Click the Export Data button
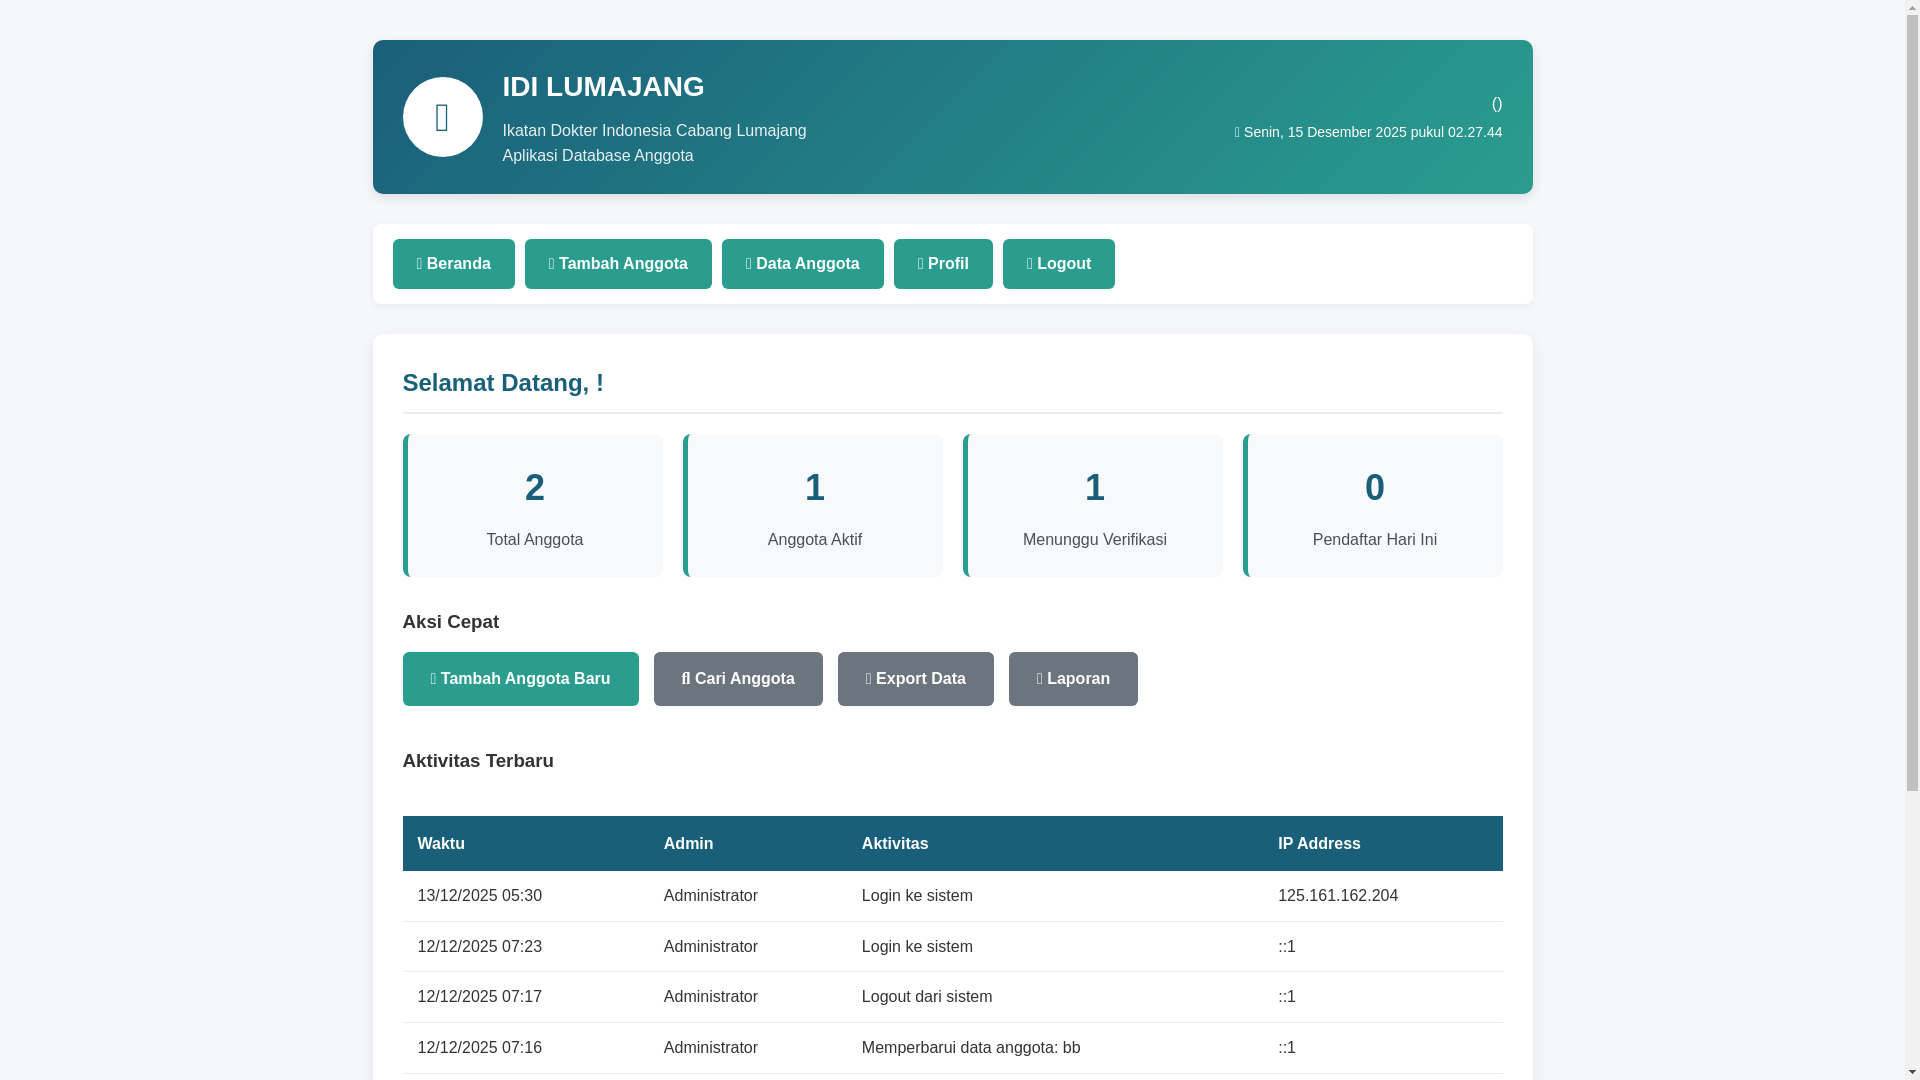 coord(915,679)
